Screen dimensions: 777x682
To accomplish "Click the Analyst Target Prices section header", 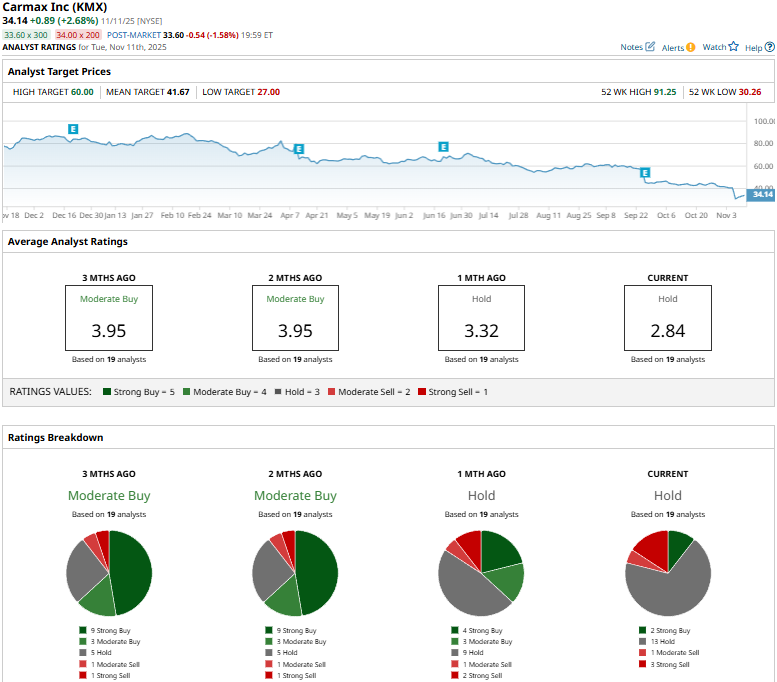I will [x=59, y=71].
